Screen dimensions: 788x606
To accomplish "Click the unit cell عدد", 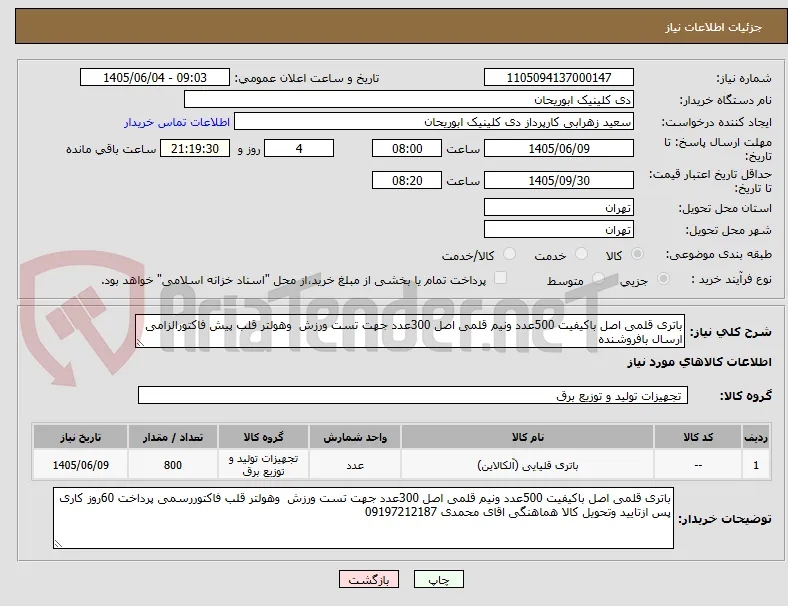I will pos(355,465).
